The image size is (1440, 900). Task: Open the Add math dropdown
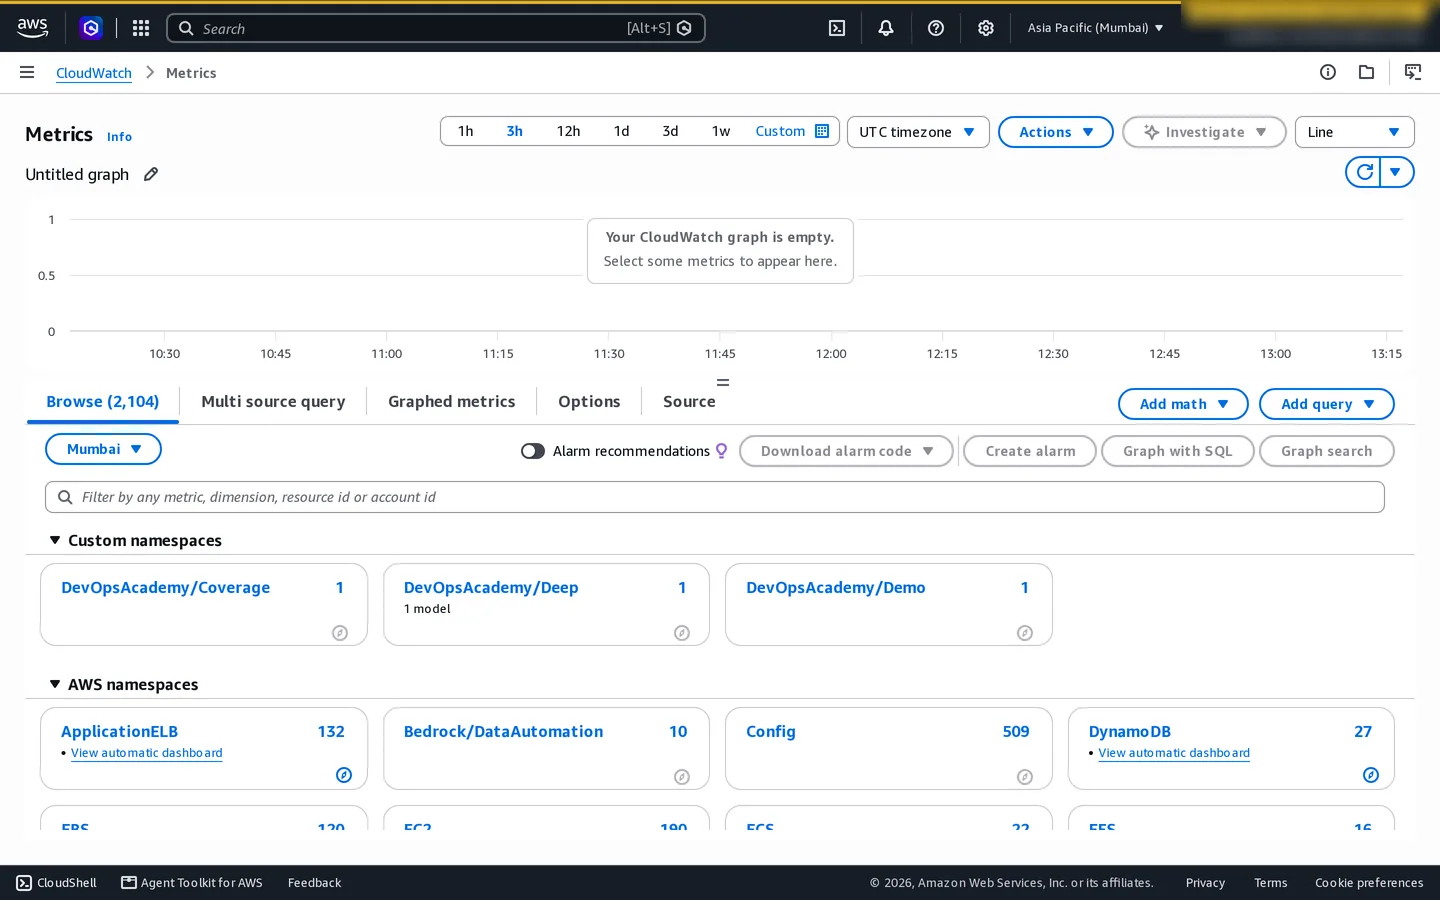point(1183,404)
